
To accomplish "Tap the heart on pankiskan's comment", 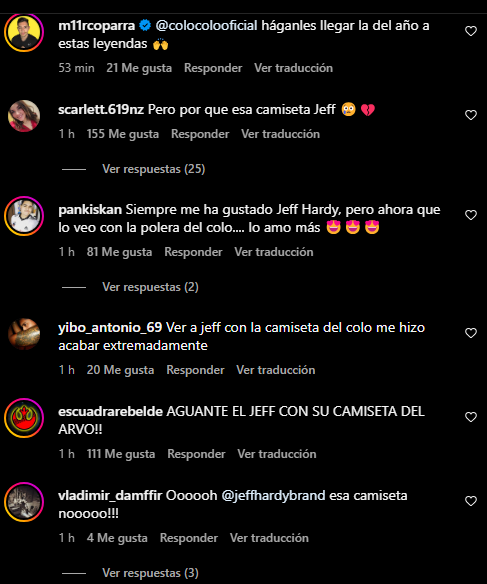I will [x=471, y=215].
